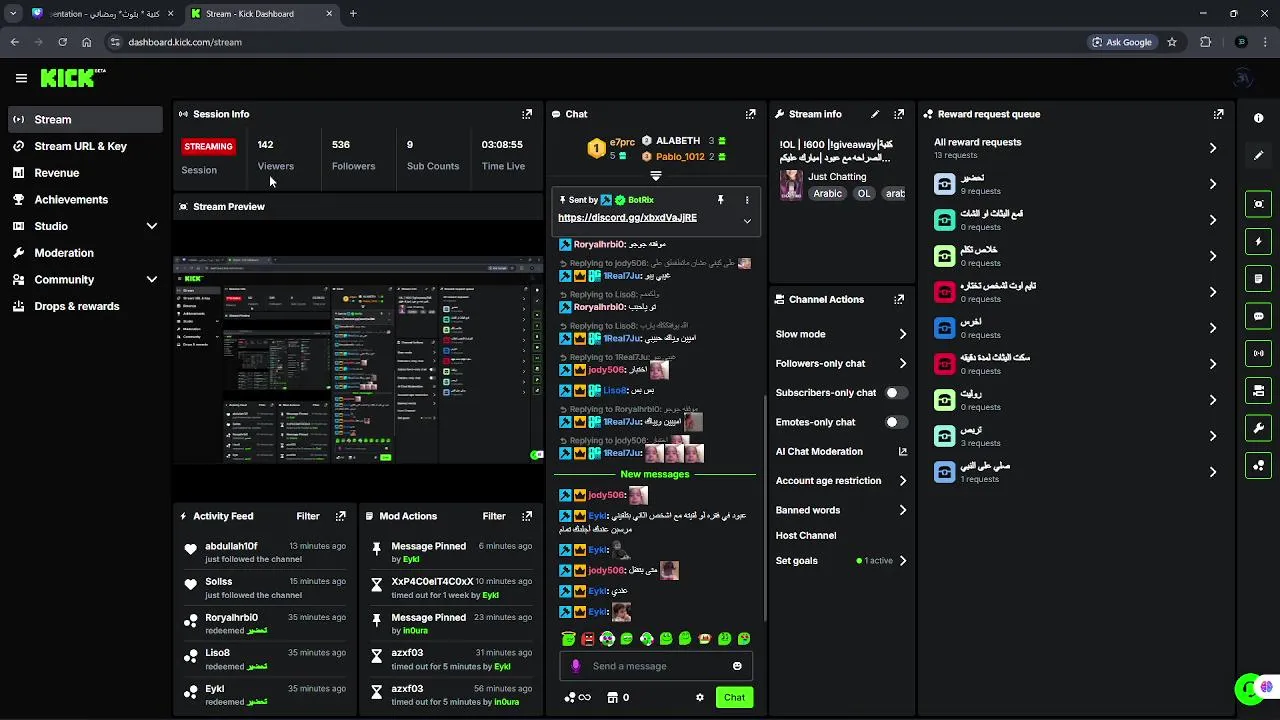Open Achievements in sidebar

[84, 200]
